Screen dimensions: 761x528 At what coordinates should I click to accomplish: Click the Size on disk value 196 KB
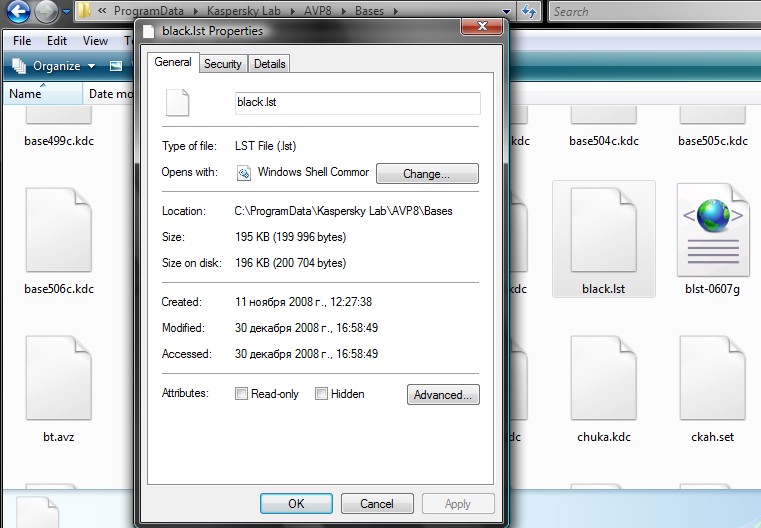(x=290, y=263)
